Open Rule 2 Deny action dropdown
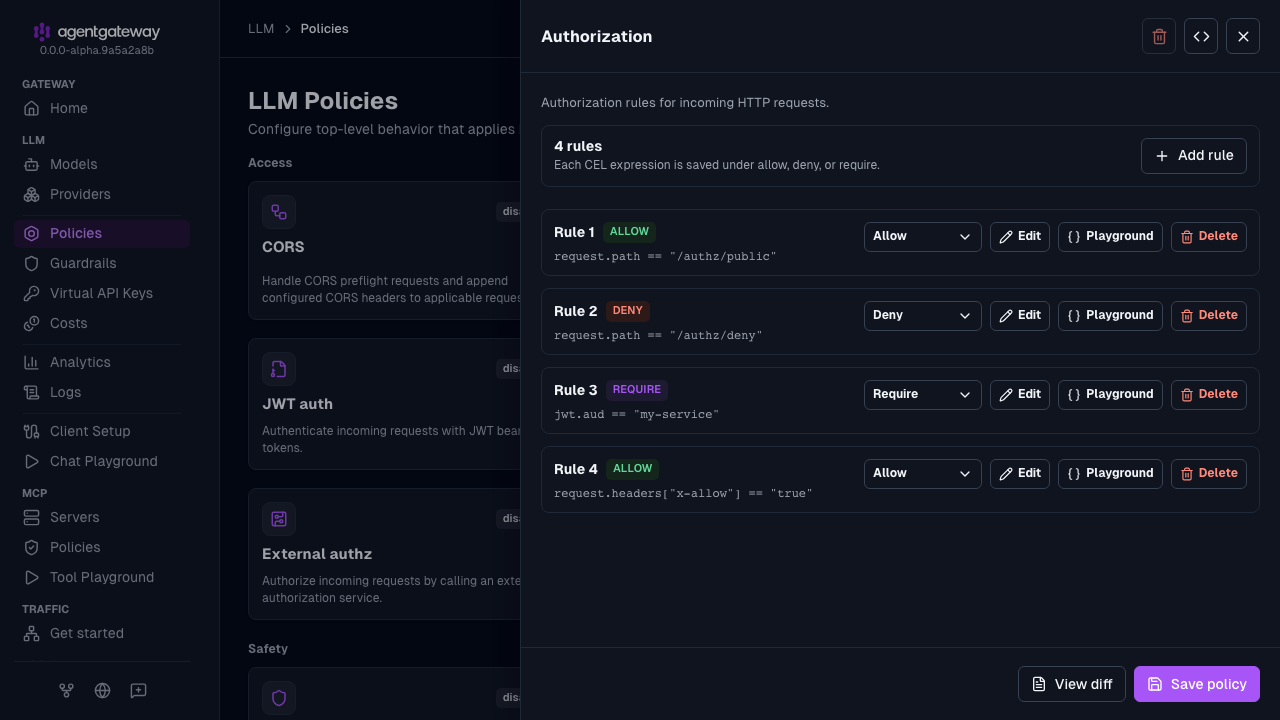 (922, 316)
